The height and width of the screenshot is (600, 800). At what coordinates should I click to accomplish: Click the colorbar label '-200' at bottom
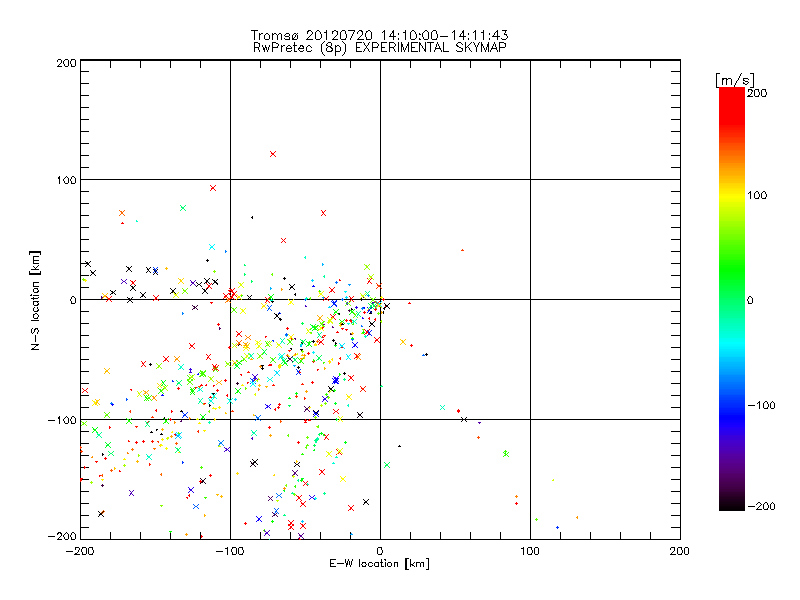(x=761, y=506)
